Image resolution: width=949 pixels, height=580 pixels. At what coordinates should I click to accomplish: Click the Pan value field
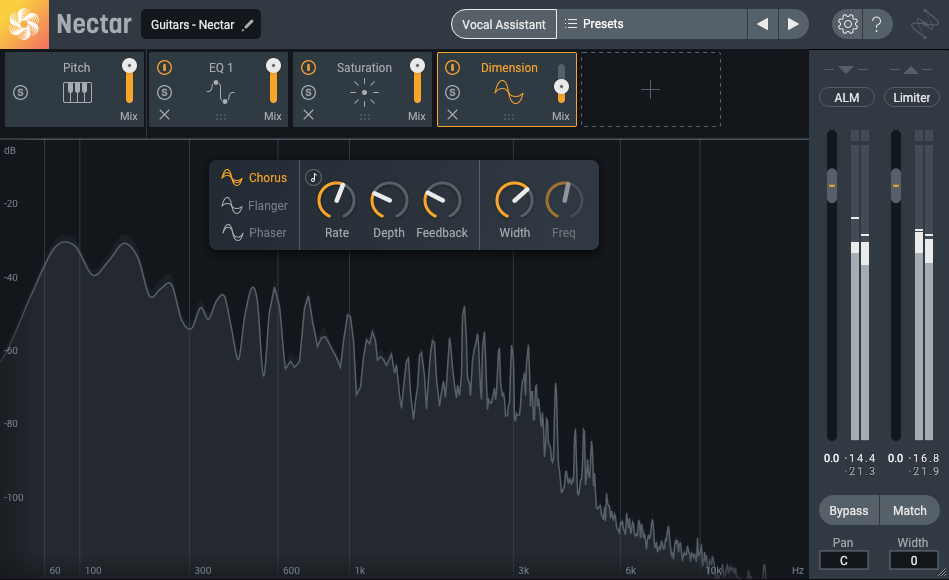tap(844, 561)
